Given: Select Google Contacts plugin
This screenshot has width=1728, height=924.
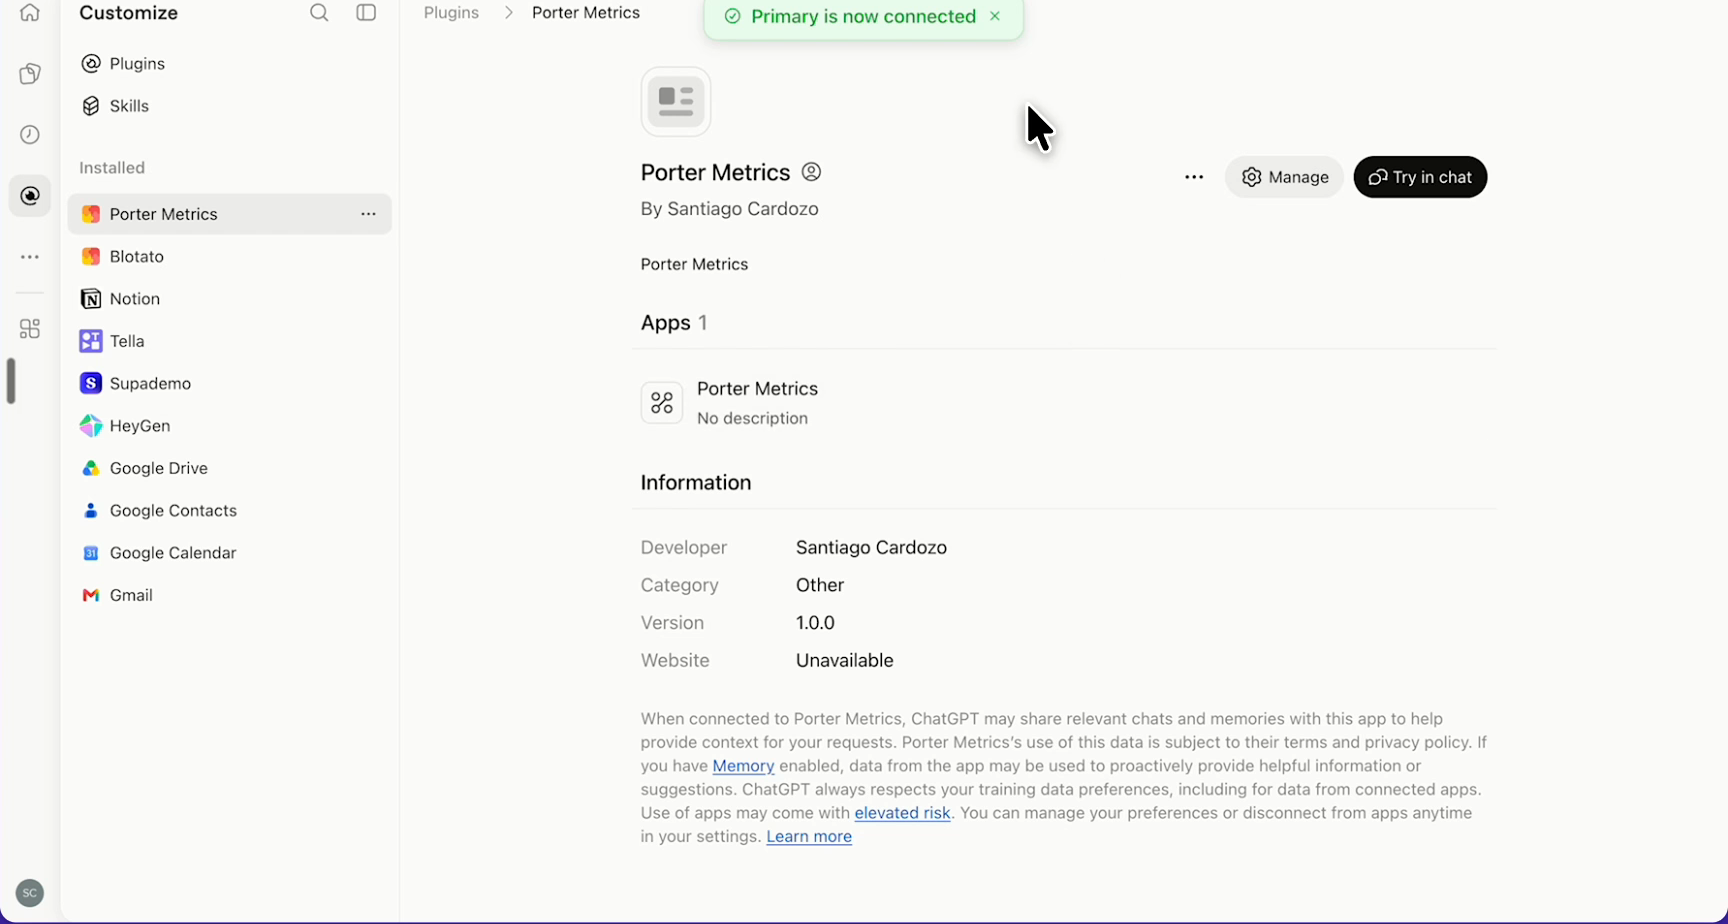Looking at the screenshot, I should (x=229, y=511).
